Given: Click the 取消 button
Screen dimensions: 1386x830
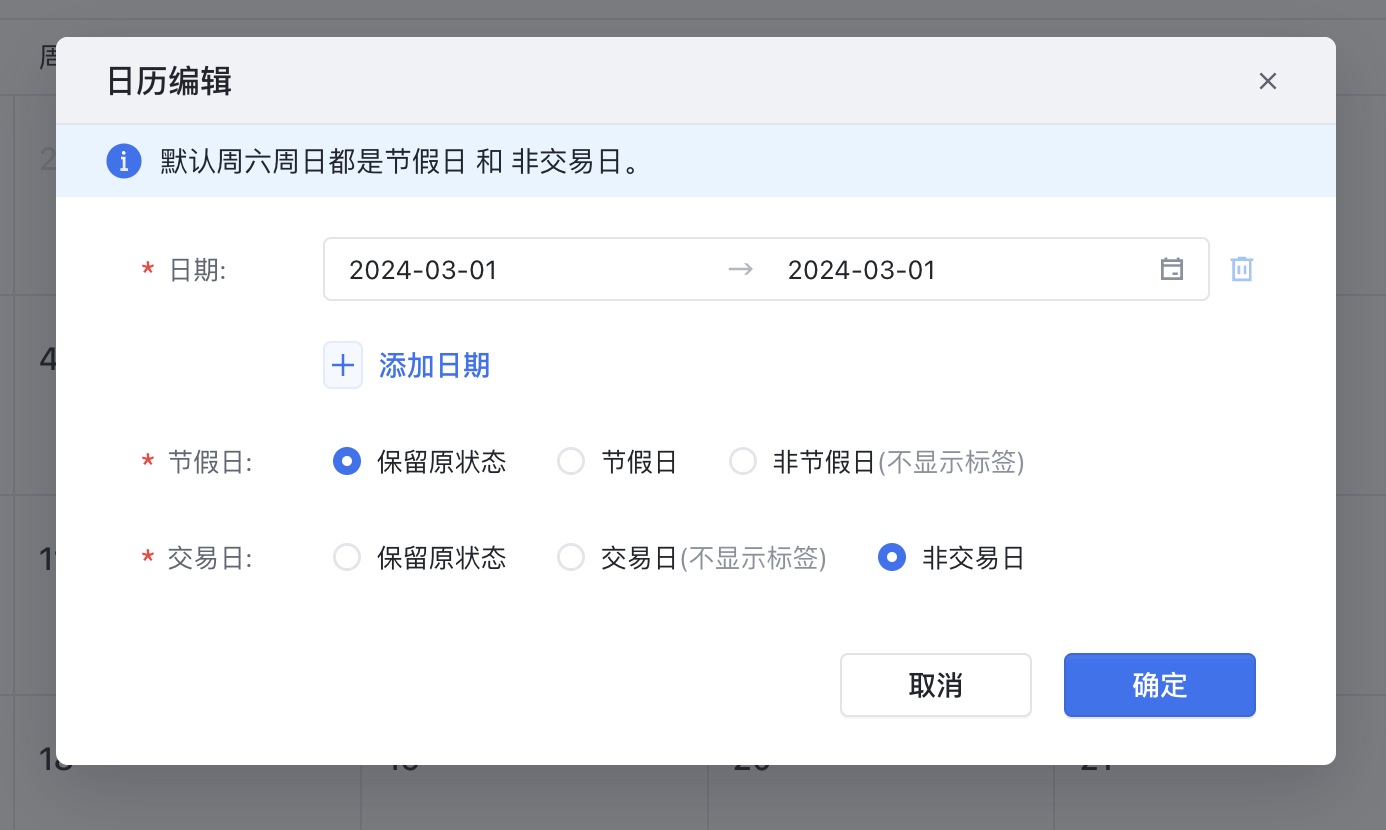Looking at the screenshot, I should (936, 685).
